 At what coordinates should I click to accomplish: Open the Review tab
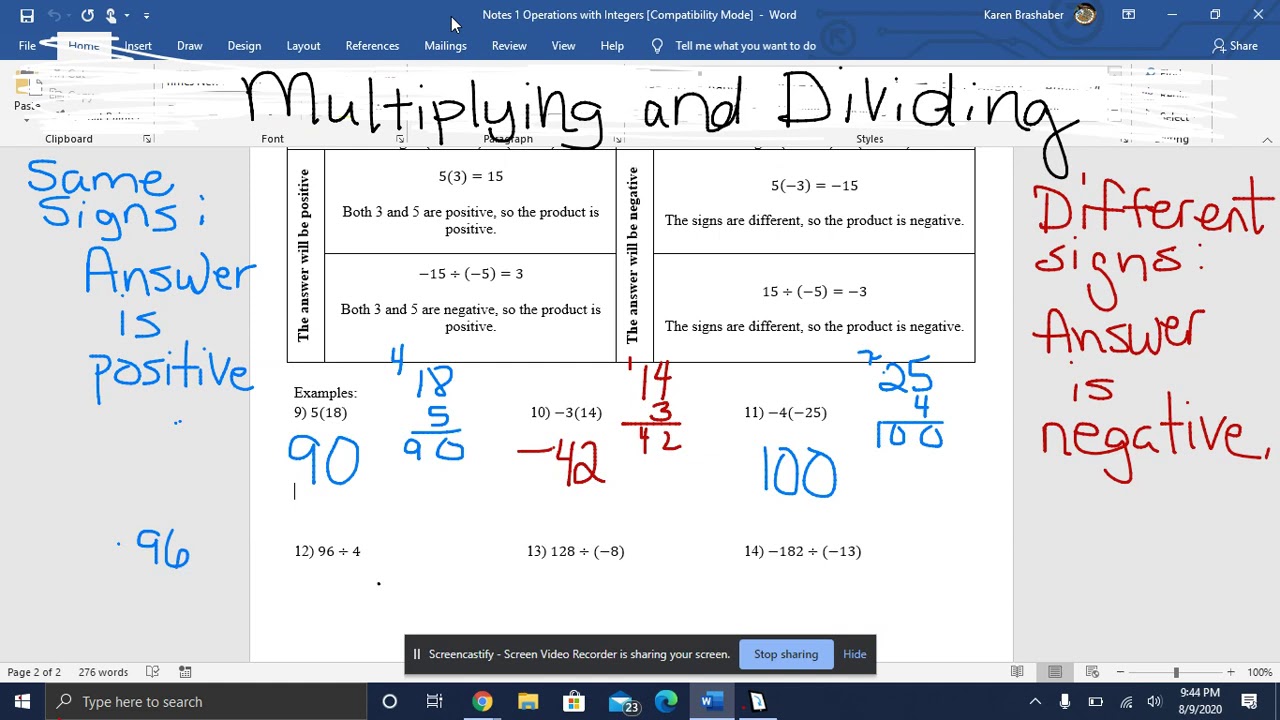tap(509, 46)
